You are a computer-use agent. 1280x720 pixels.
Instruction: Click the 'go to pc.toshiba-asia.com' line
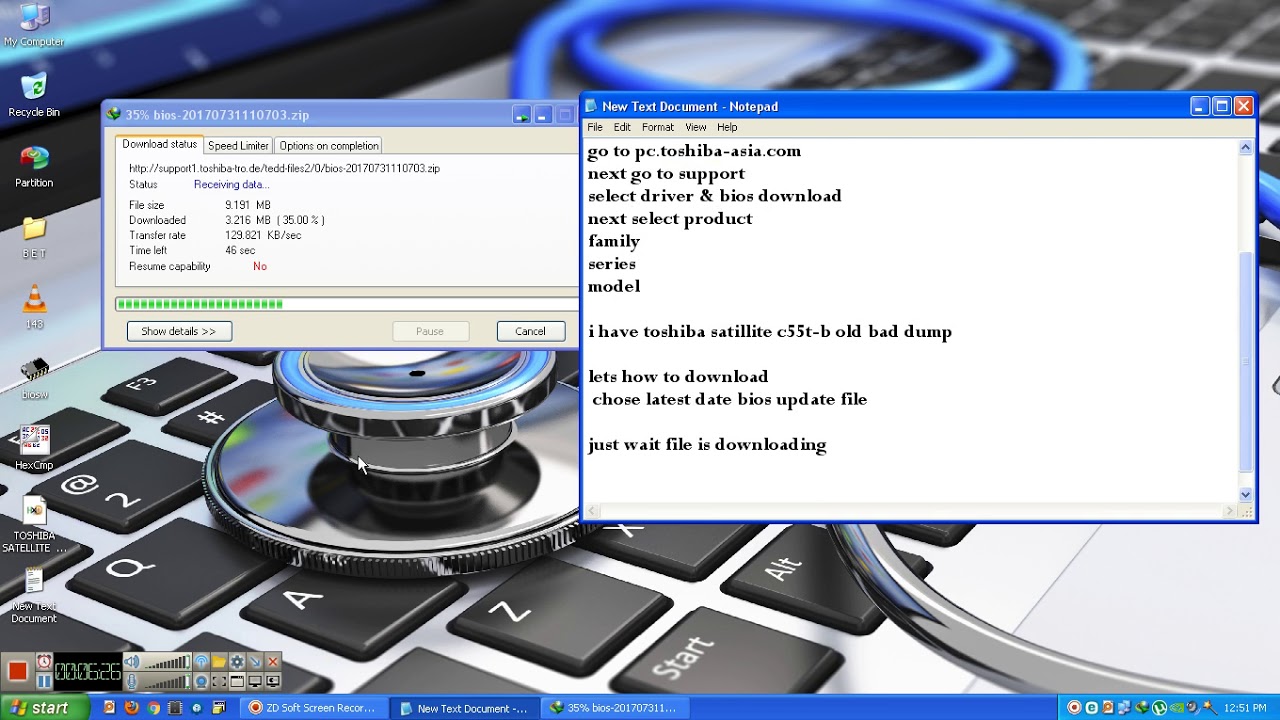pos(694,151)
